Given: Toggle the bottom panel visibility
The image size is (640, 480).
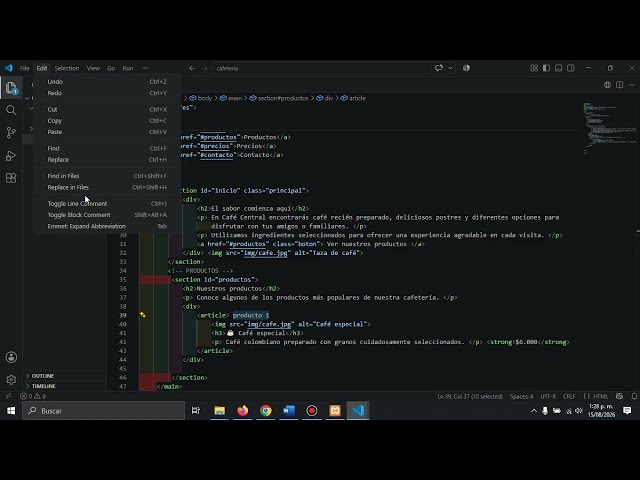Looking at the screenshot, I should pos(558,68).
